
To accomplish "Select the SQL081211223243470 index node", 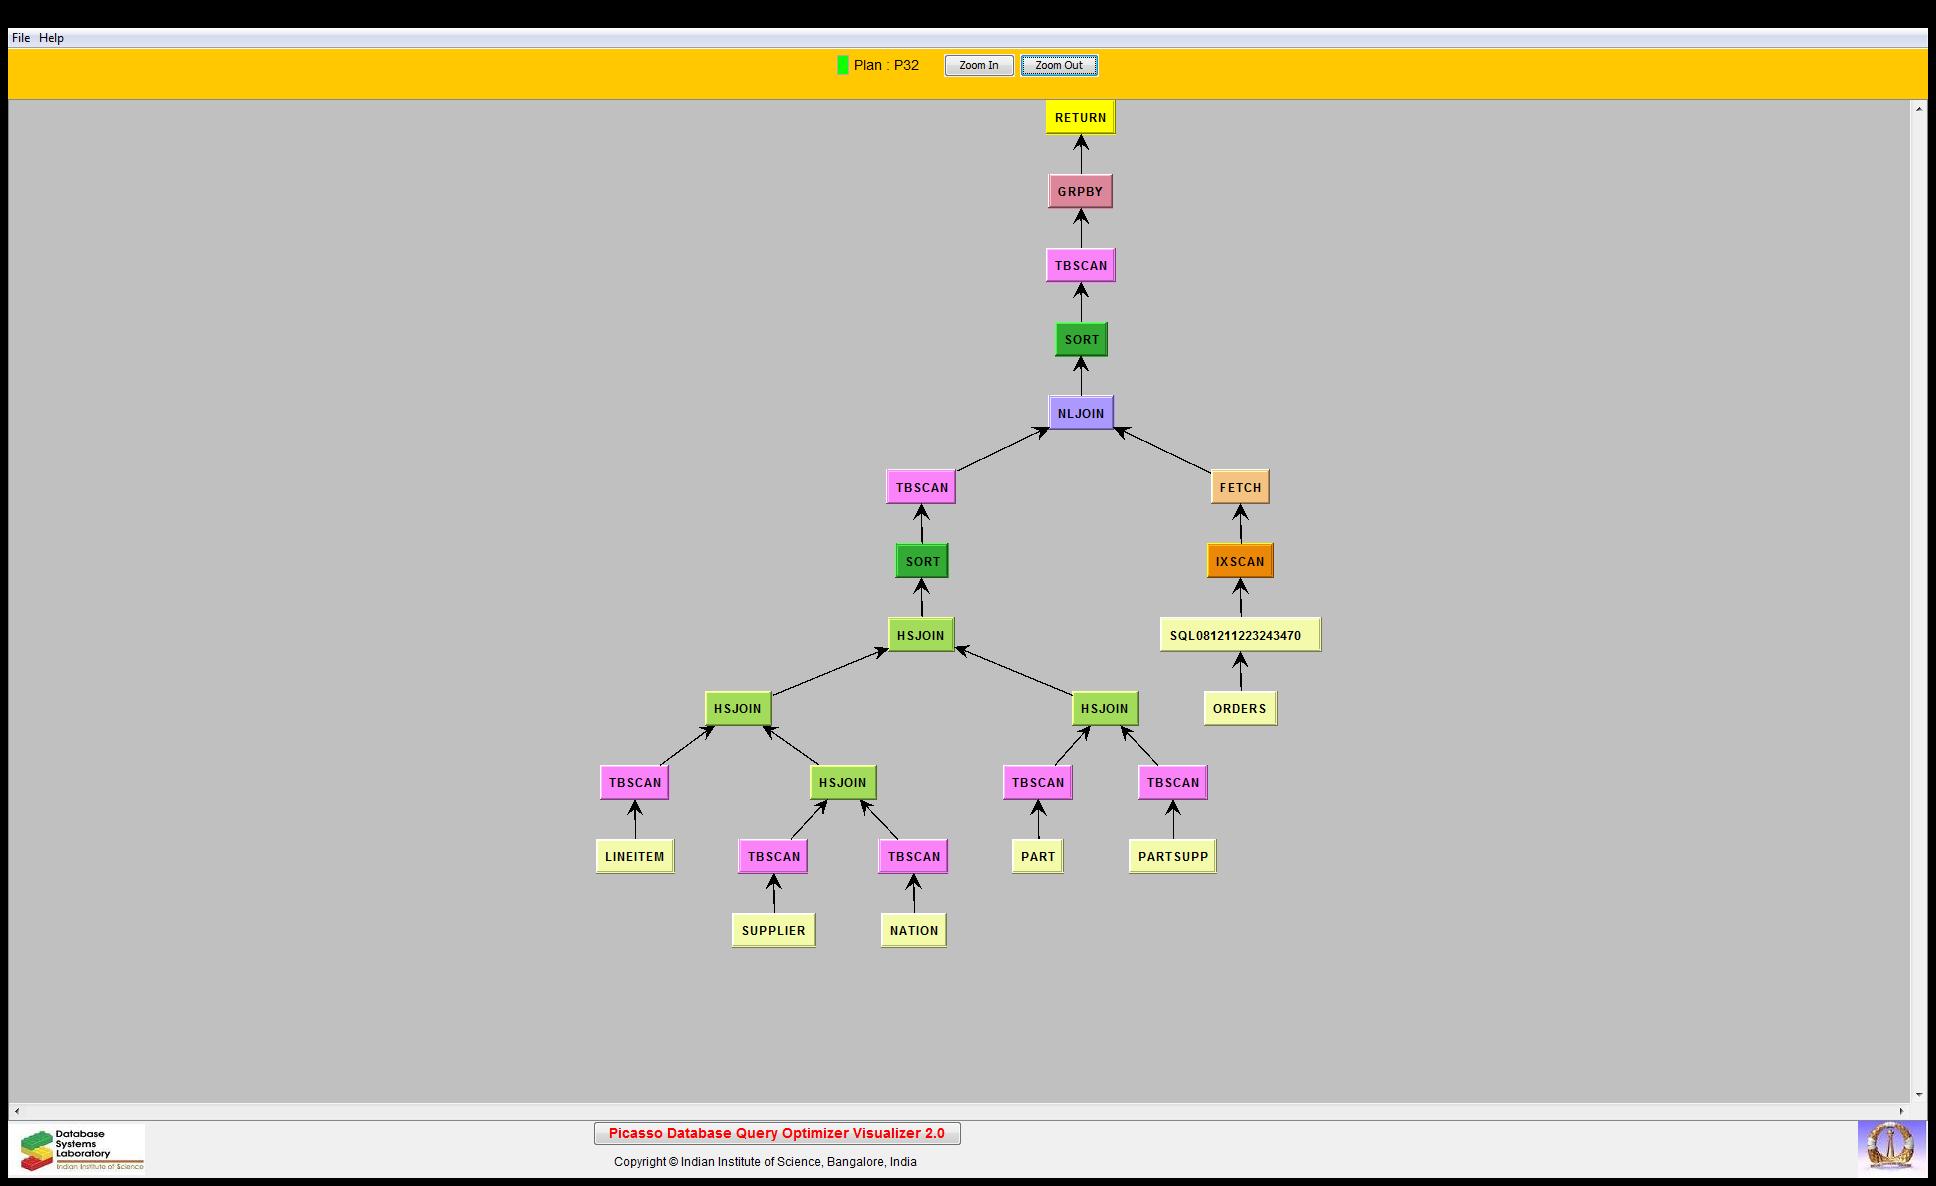I will (x=1240, y=635).
